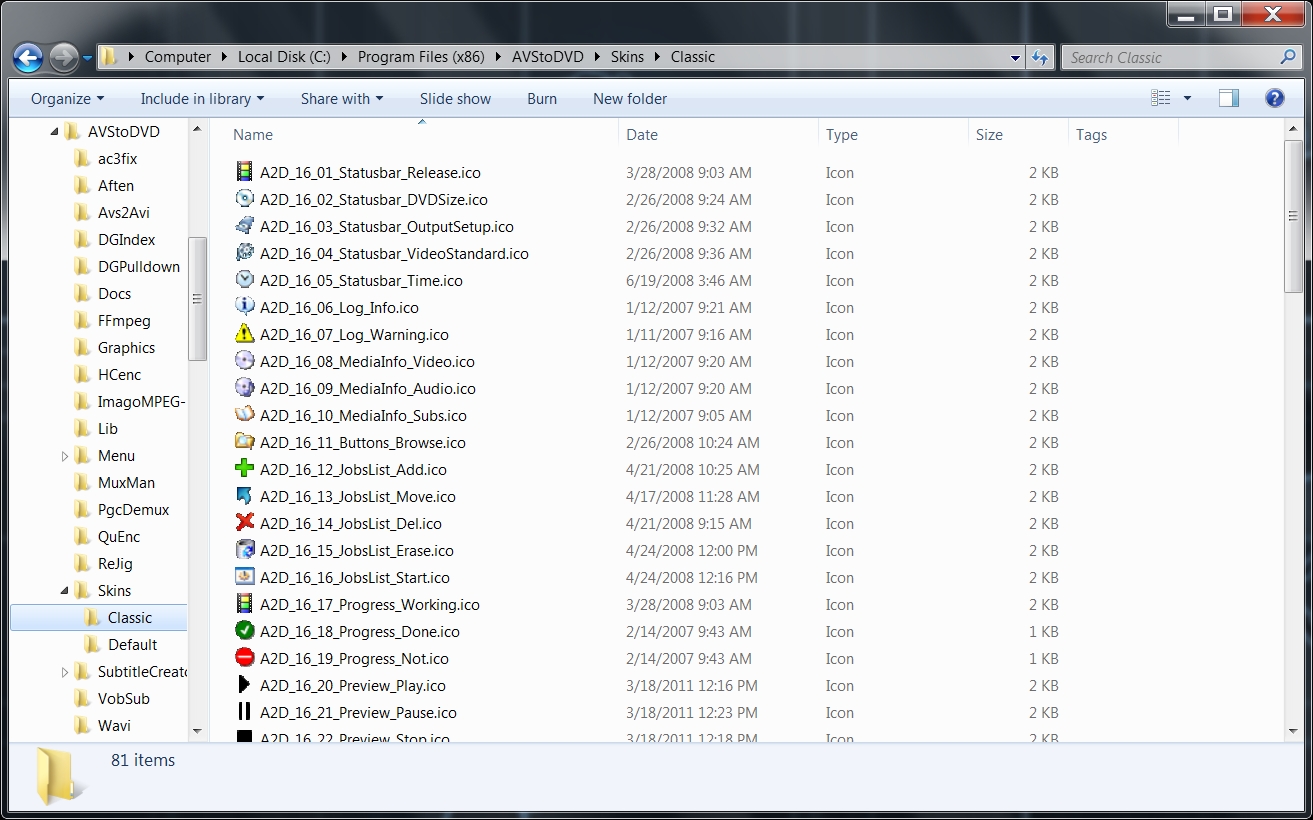Collapse the AVStoDVD folder tree node

pos(52,131)
